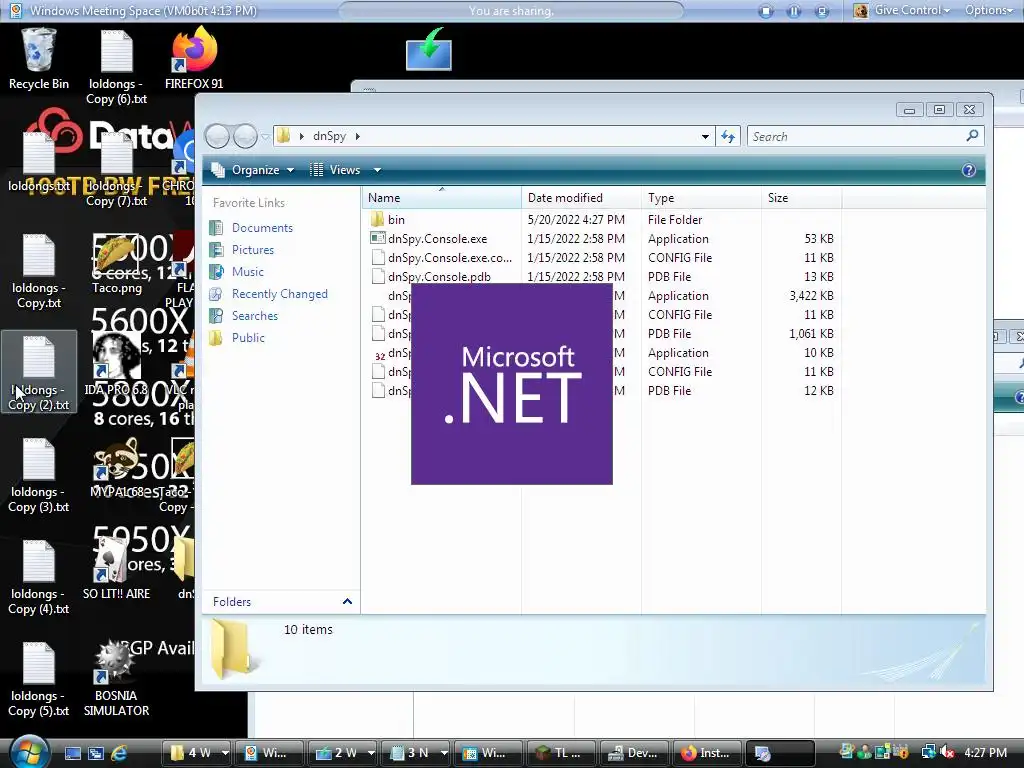Sort by the Name column header
The image size is (1024, 768).
point(442,198)
